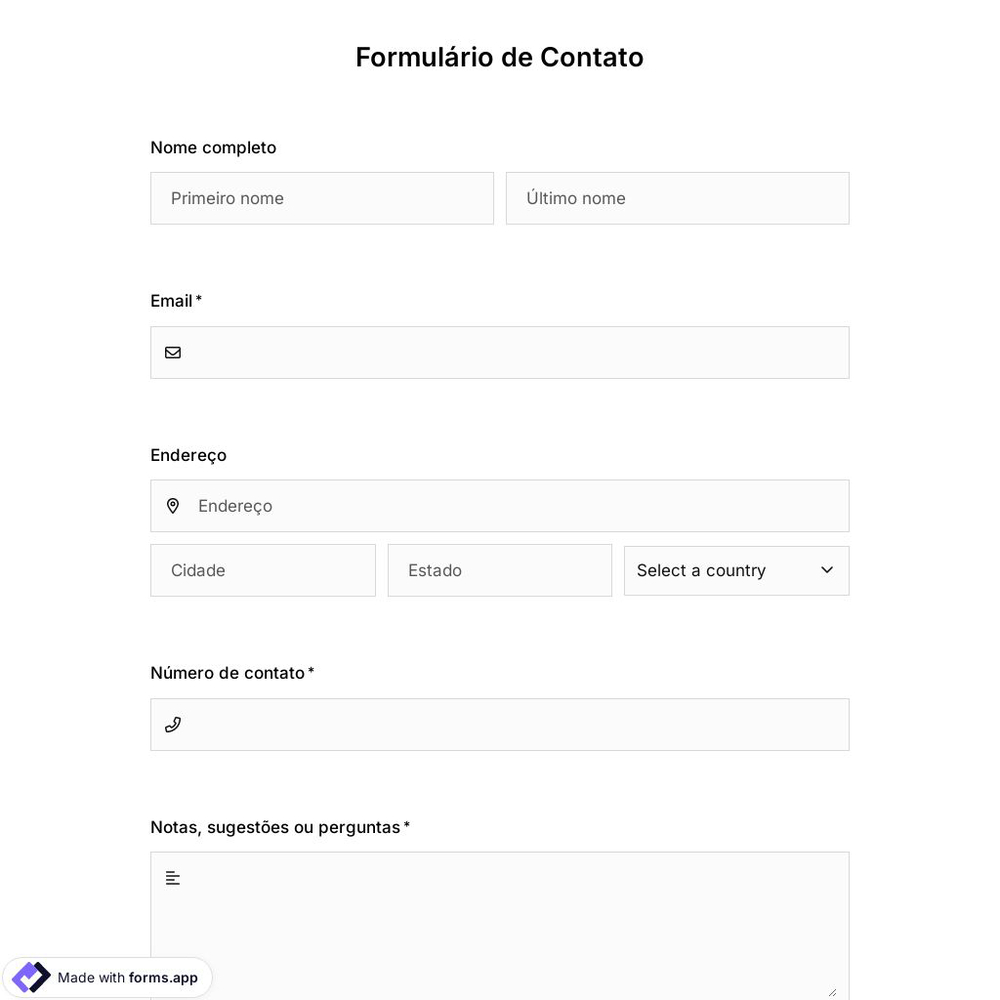Open the "Select a country" dropdown
This screenshot has width=1000, height=1000.
736,570
